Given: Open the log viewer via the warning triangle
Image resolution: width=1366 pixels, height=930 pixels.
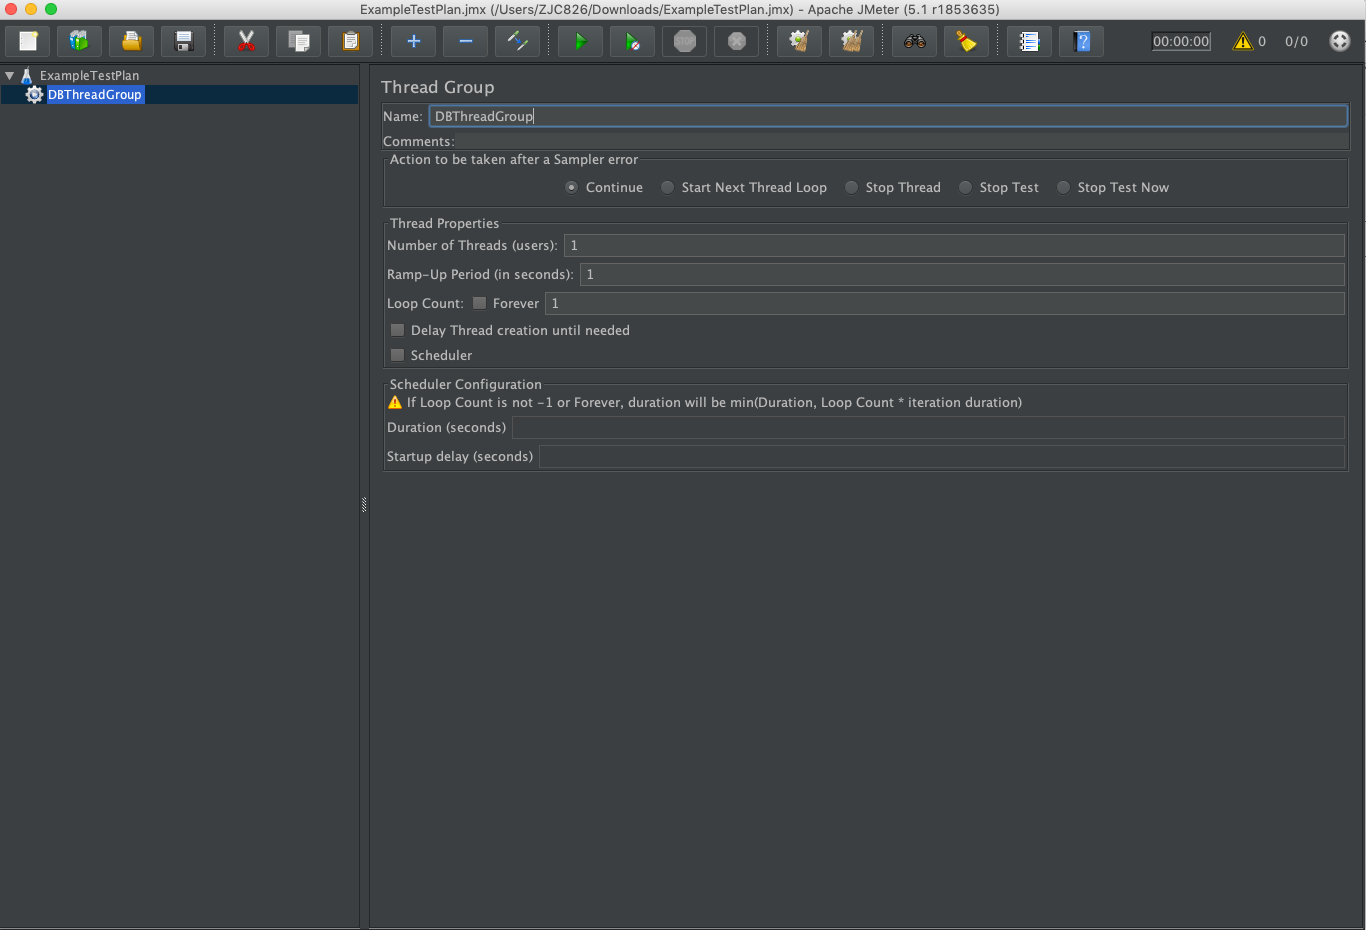Looking at the screenshot, I should (1243, 41).
